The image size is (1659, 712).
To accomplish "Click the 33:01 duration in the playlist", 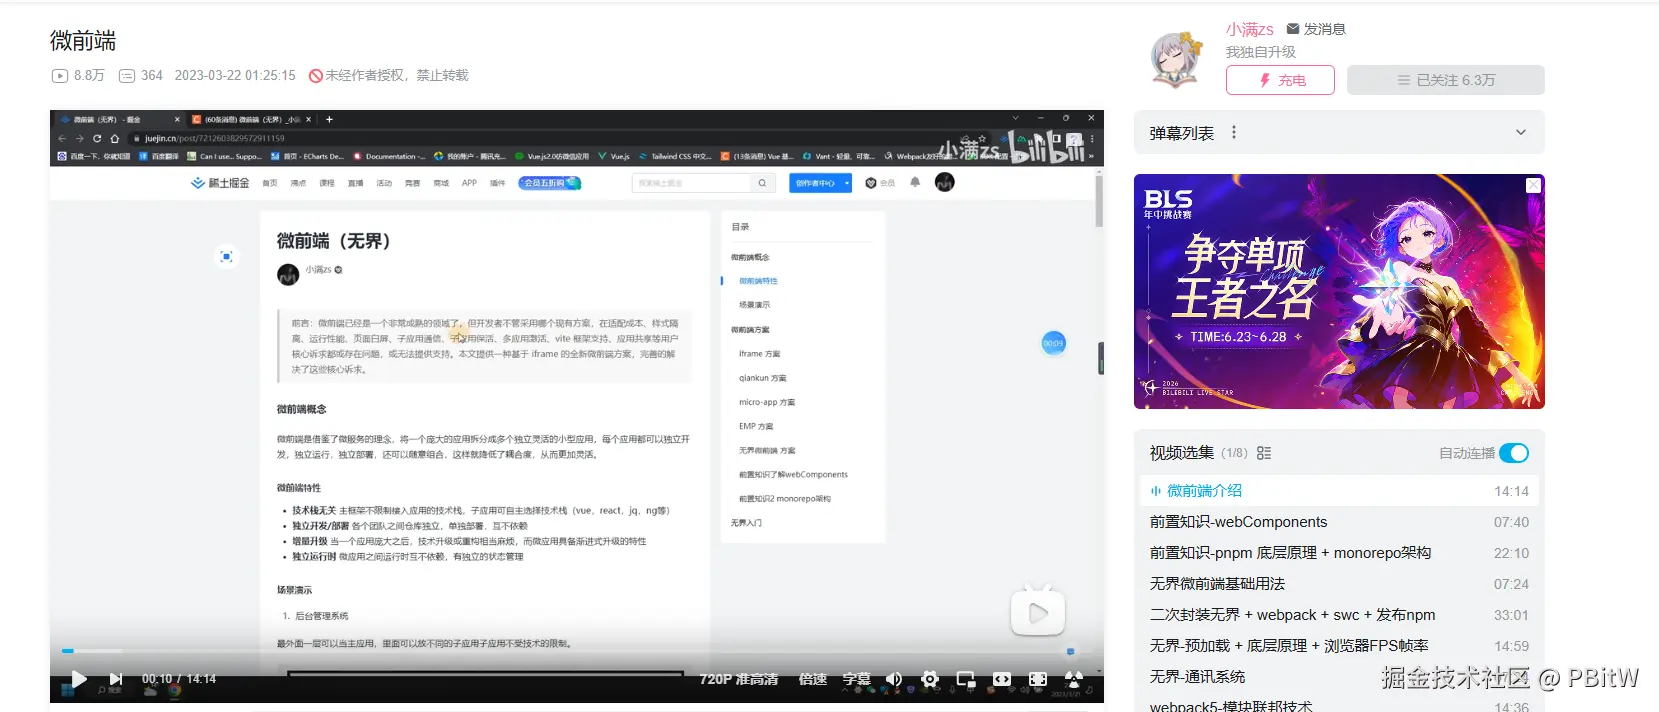I will 1511,615.
